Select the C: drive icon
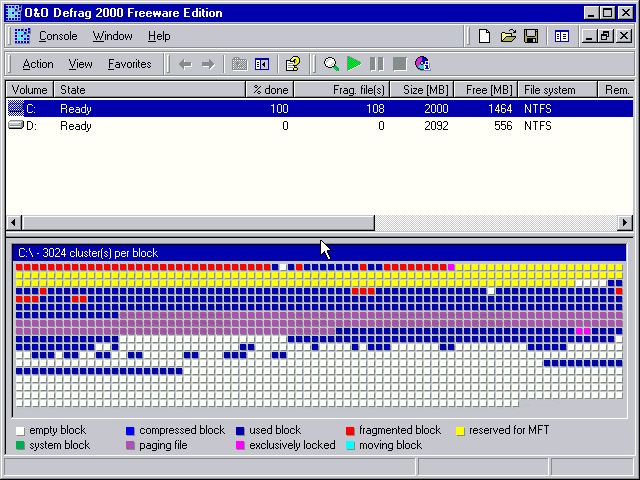Viewport: 640px width, 480px height. pos(16,109)
